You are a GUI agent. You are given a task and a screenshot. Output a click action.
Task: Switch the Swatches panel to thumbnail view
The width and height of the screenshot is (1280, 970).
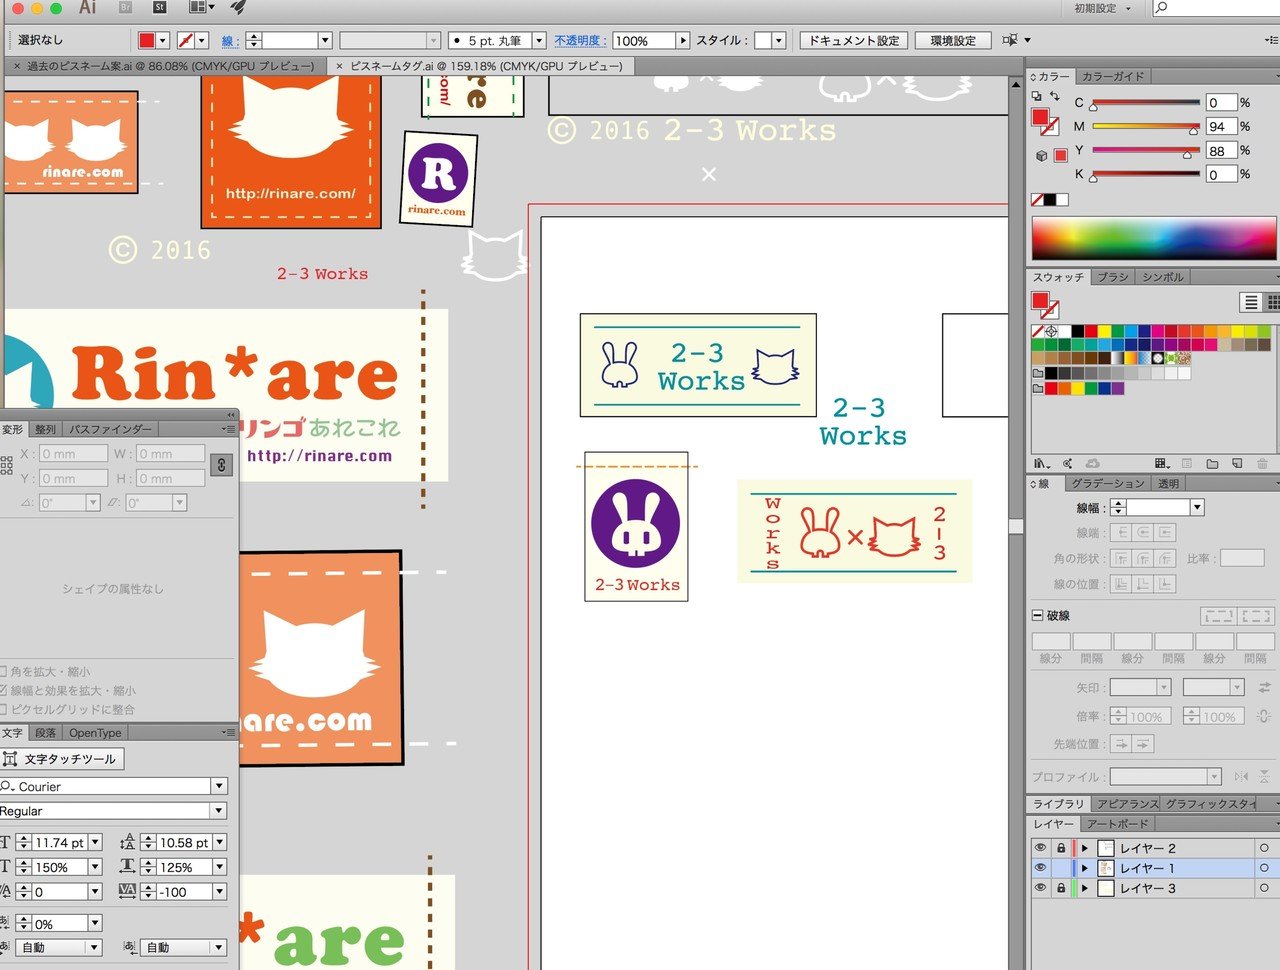point(1273,301)
